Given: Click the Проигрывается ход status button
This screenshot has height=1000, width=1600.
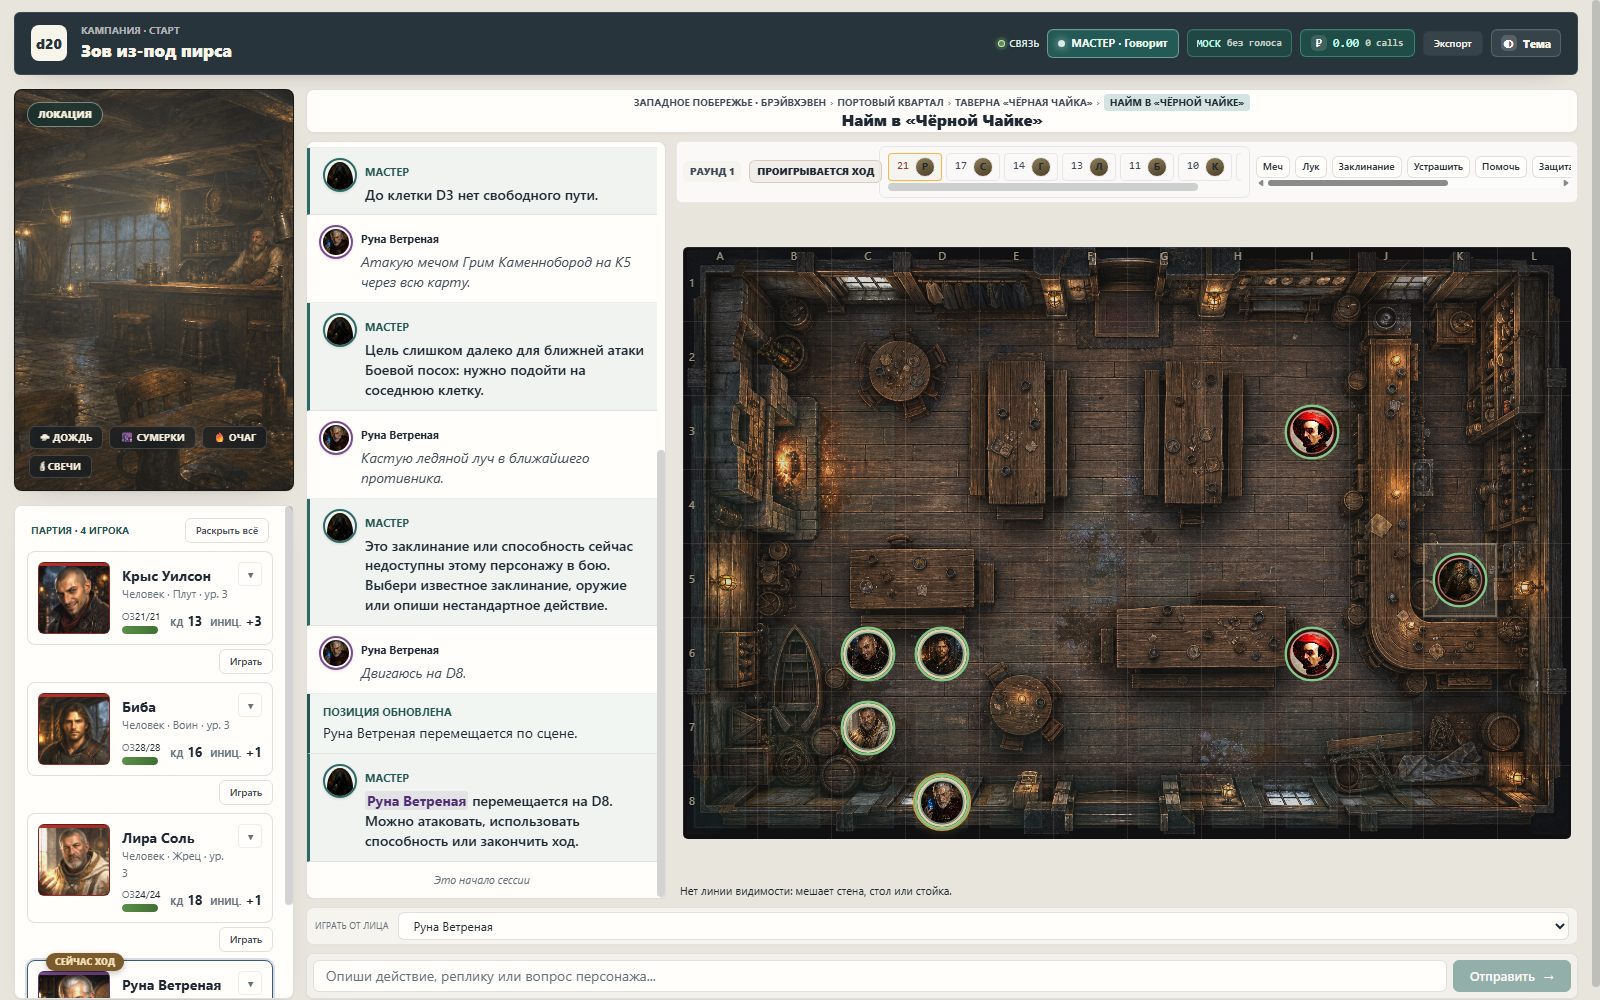Looking at the screenshot, I should pos(815,171).
